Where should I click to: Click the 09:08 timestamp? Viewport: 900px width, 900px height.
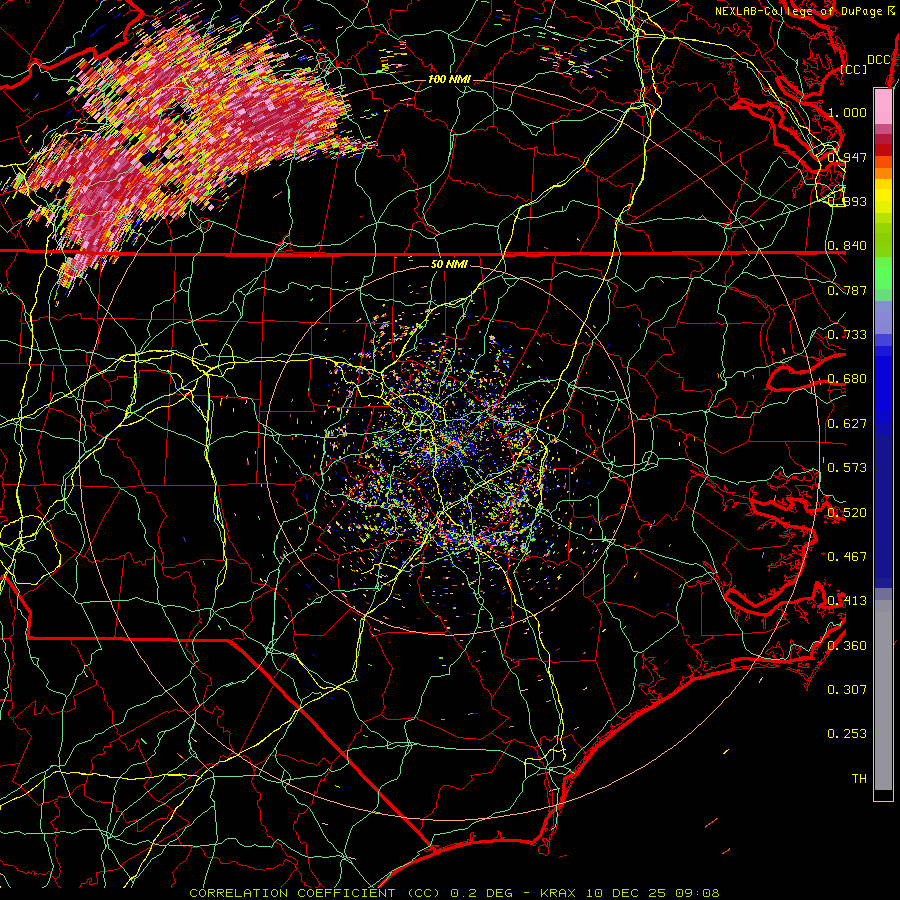(x=696, y=893)
